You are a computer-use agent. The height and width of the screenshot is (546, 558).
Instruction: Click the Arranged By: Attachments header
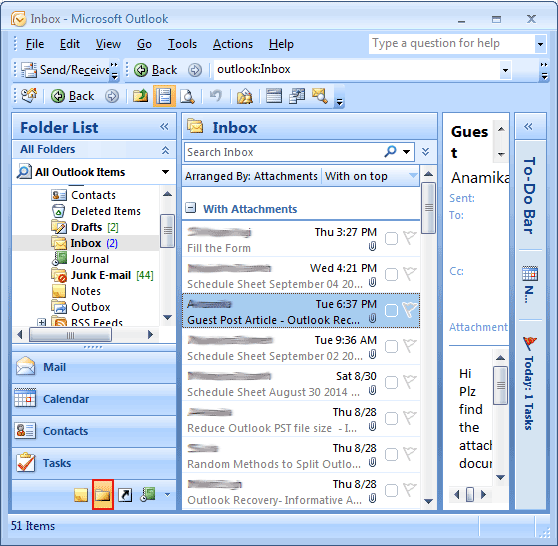[251, 176]
